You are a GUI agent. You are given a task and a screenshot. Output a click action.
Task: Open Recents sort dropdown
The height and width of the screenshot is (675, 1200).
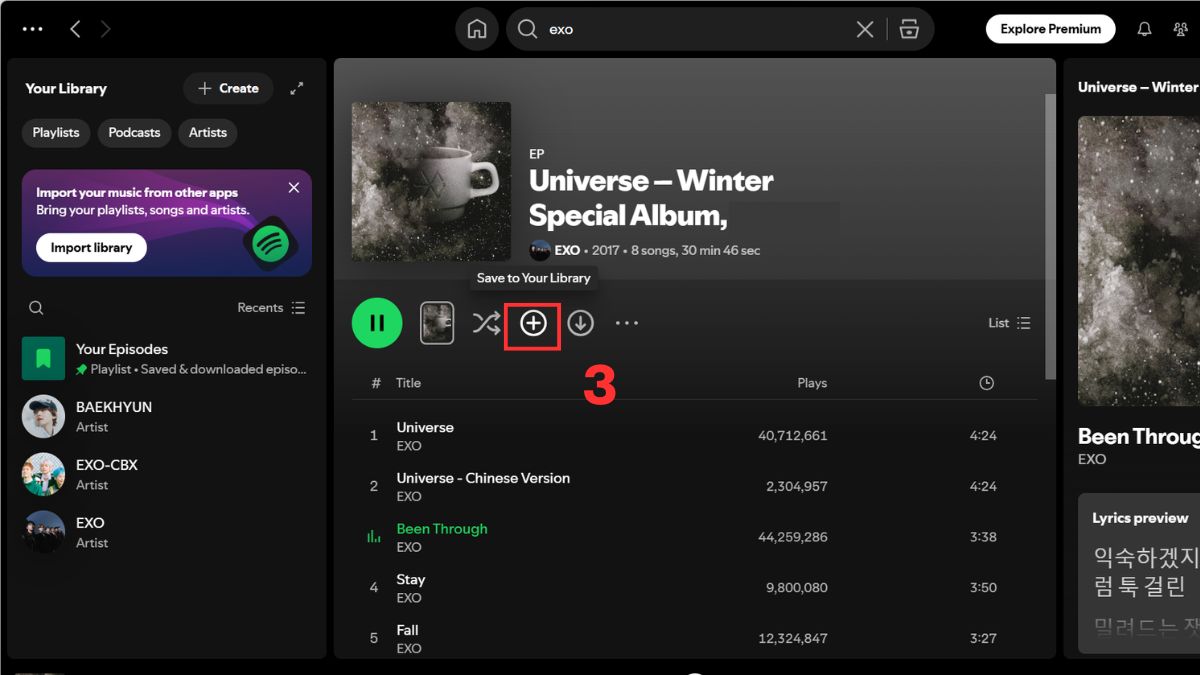pyautogui.click(x=271, y=308)
